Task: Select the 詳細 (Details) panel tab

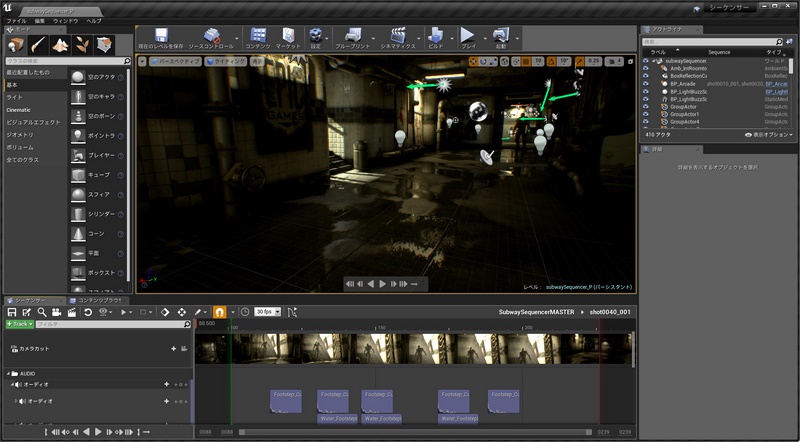Action: [671, 150]
